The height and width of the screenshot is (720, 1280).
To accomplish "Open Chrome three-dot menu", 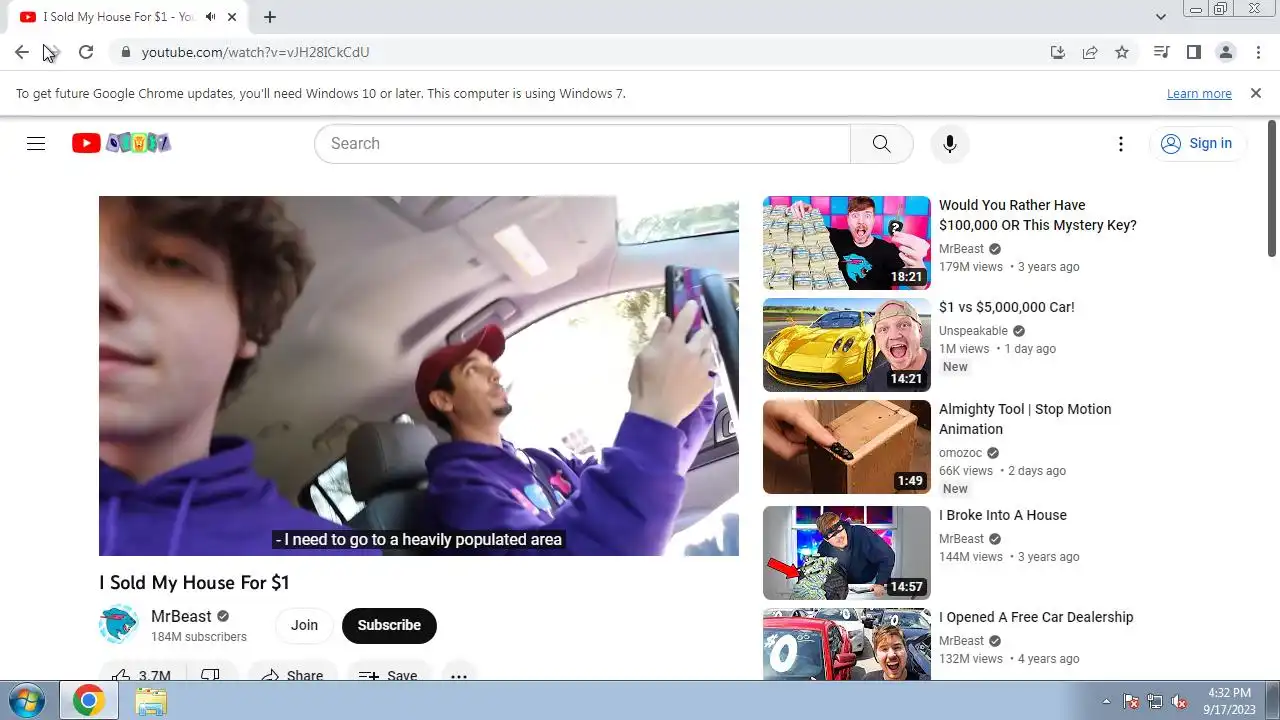I will 1257,52.
